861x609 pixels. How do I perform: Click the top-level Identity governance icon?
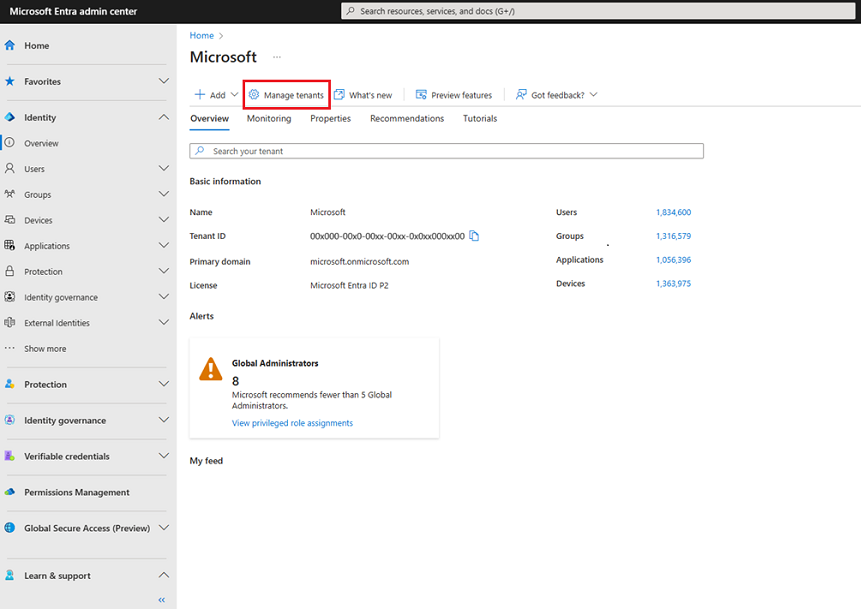pyautogui.click(x=10, y=420)
